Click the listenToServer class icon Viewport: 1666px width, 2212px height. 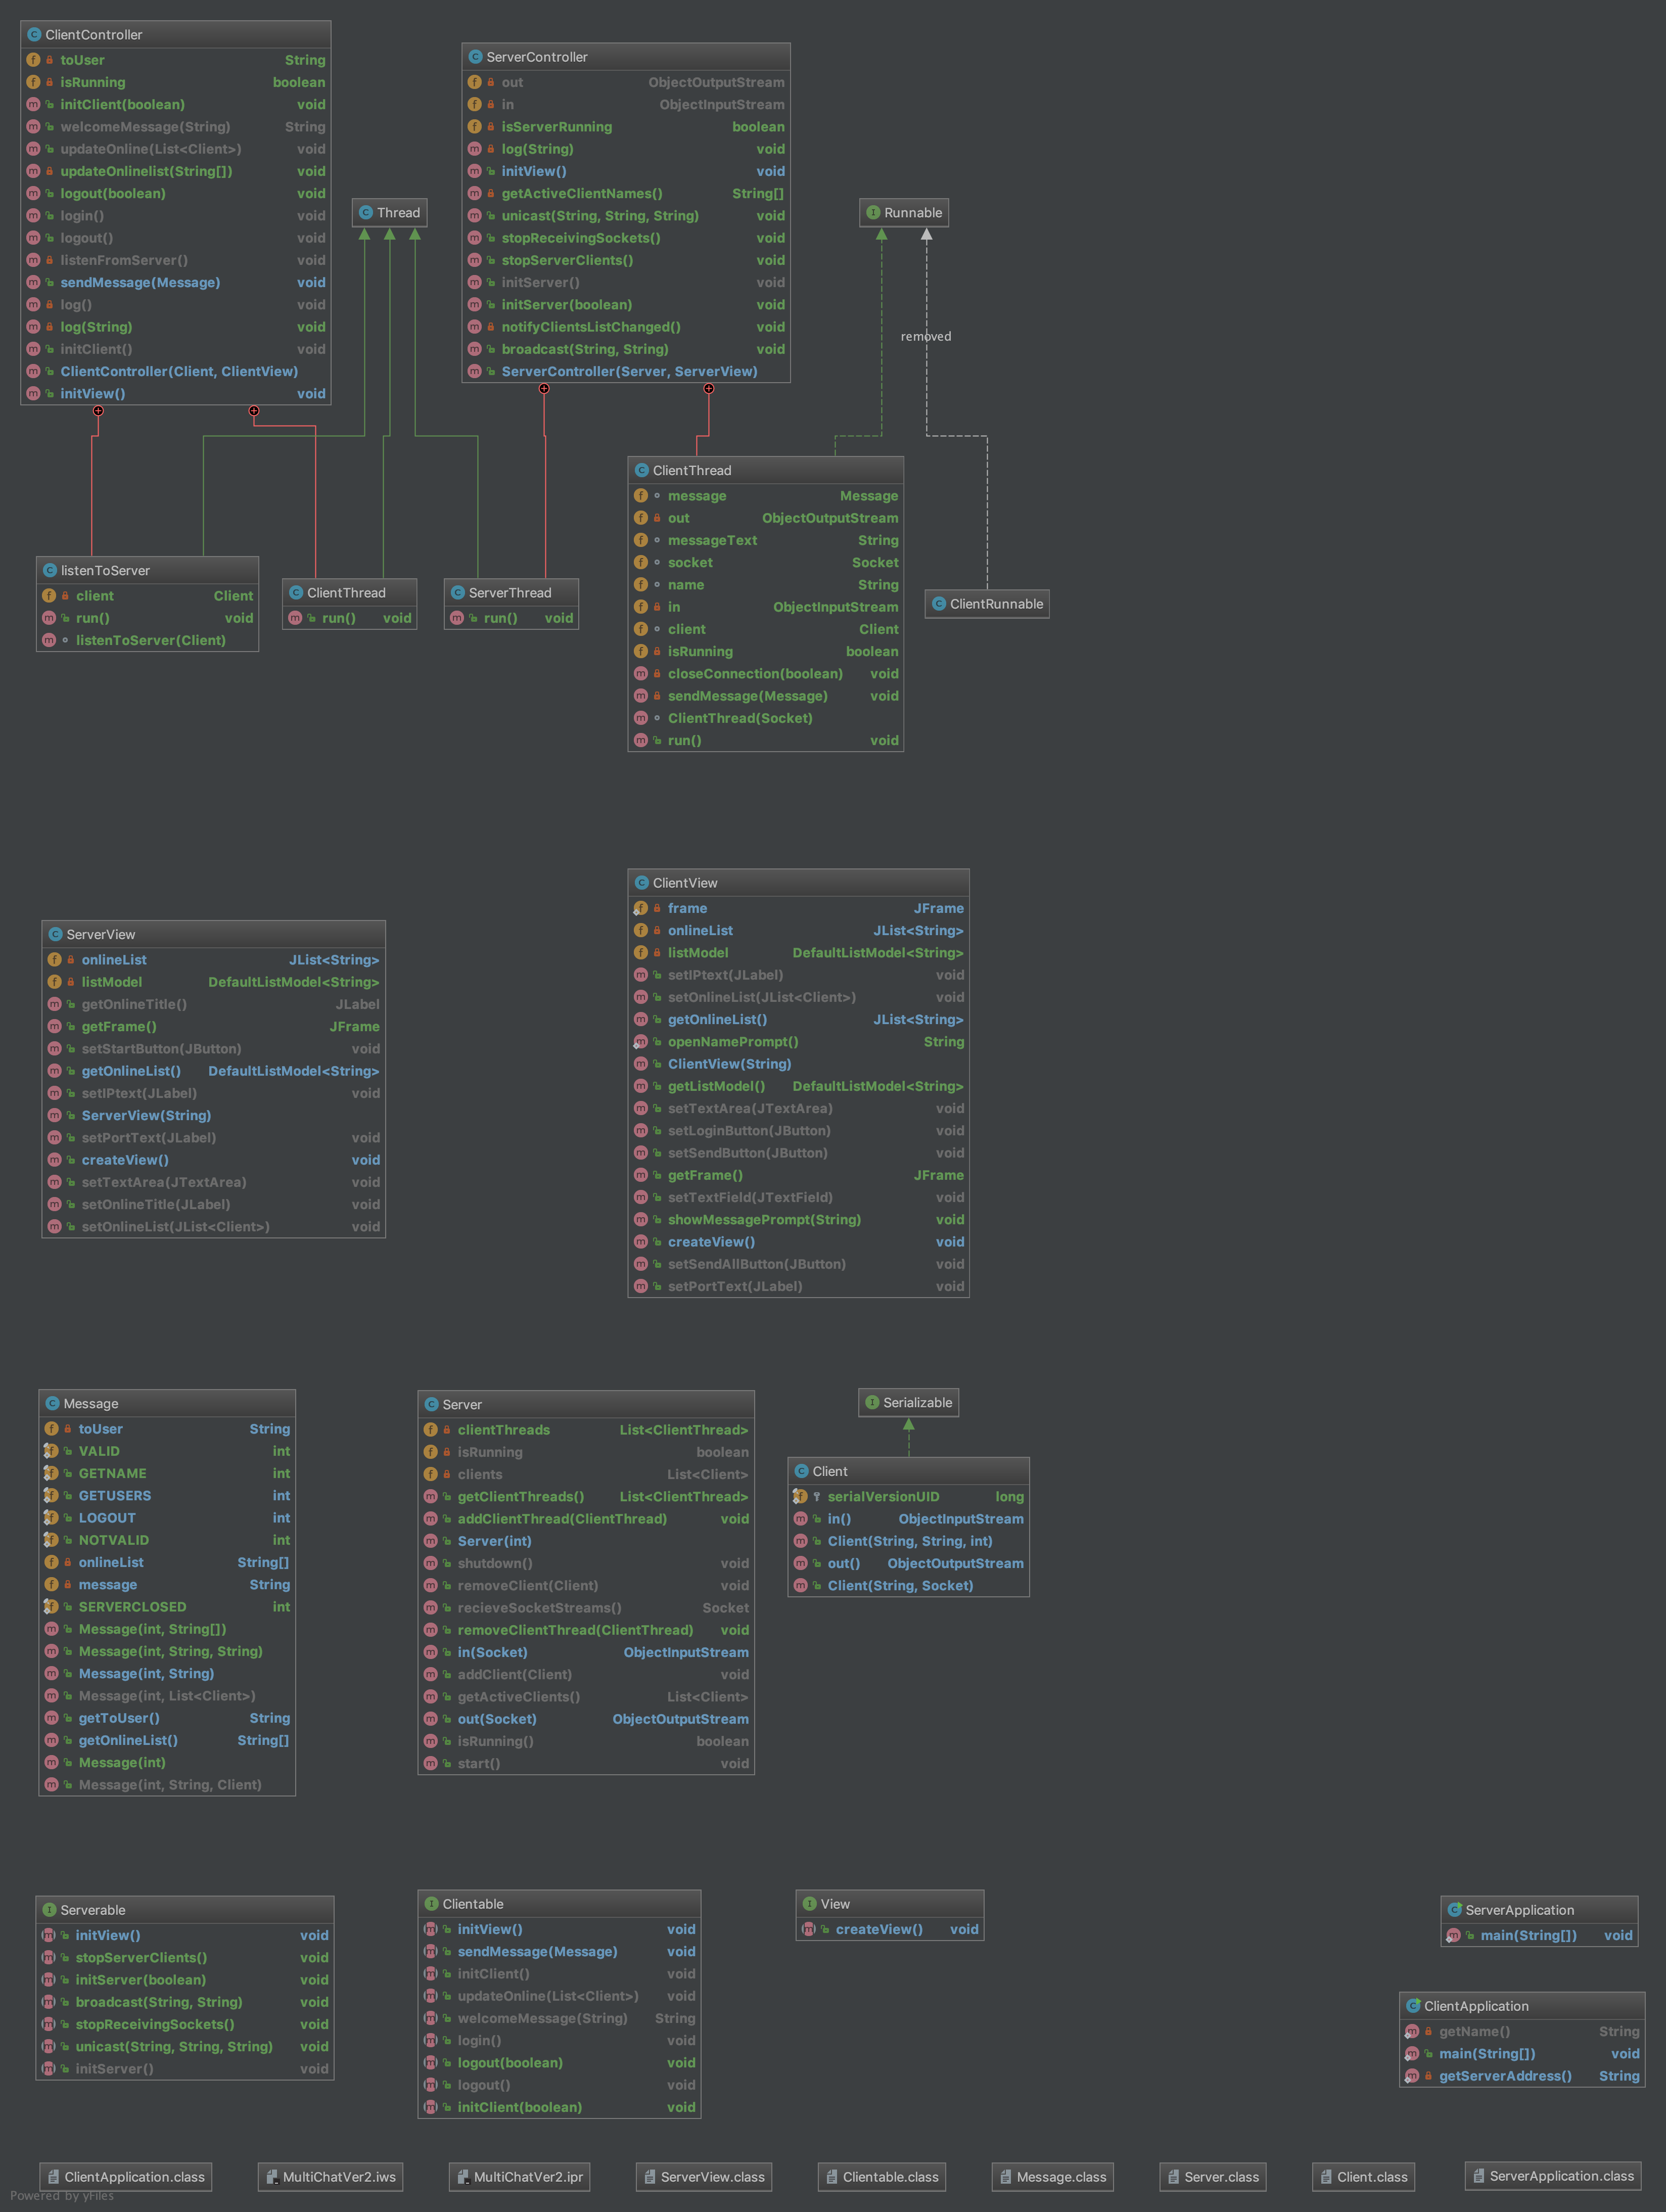[50, 571]
